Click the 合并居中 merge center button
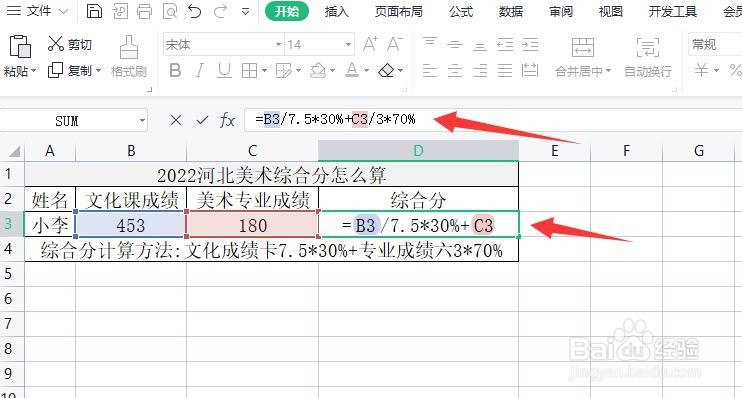This screenshot has width=742, height=398. (x=583, y=57)
